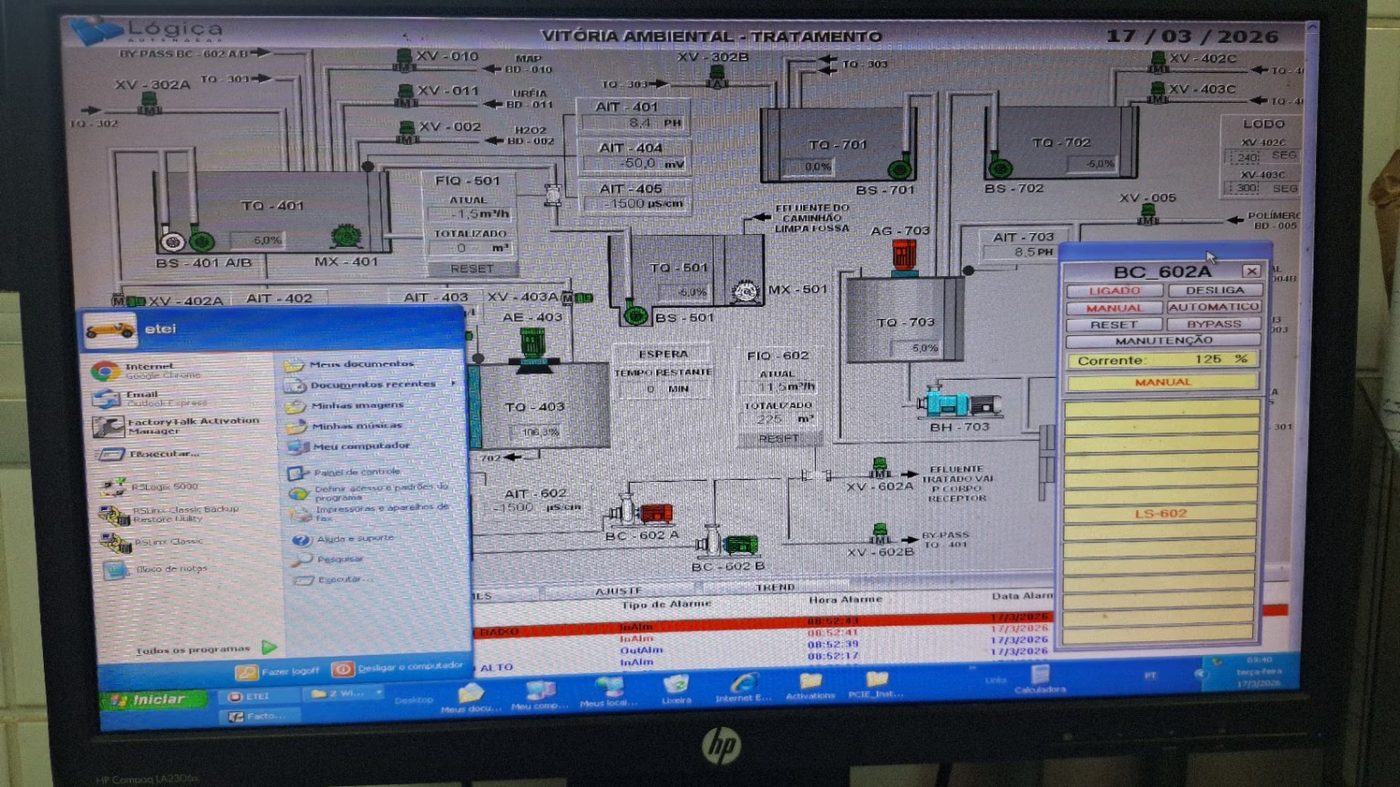This screenshot has width=1400, height=787.
Task: Open Ajuda e suporte in the Start menu
Action: tap(344, 539)
